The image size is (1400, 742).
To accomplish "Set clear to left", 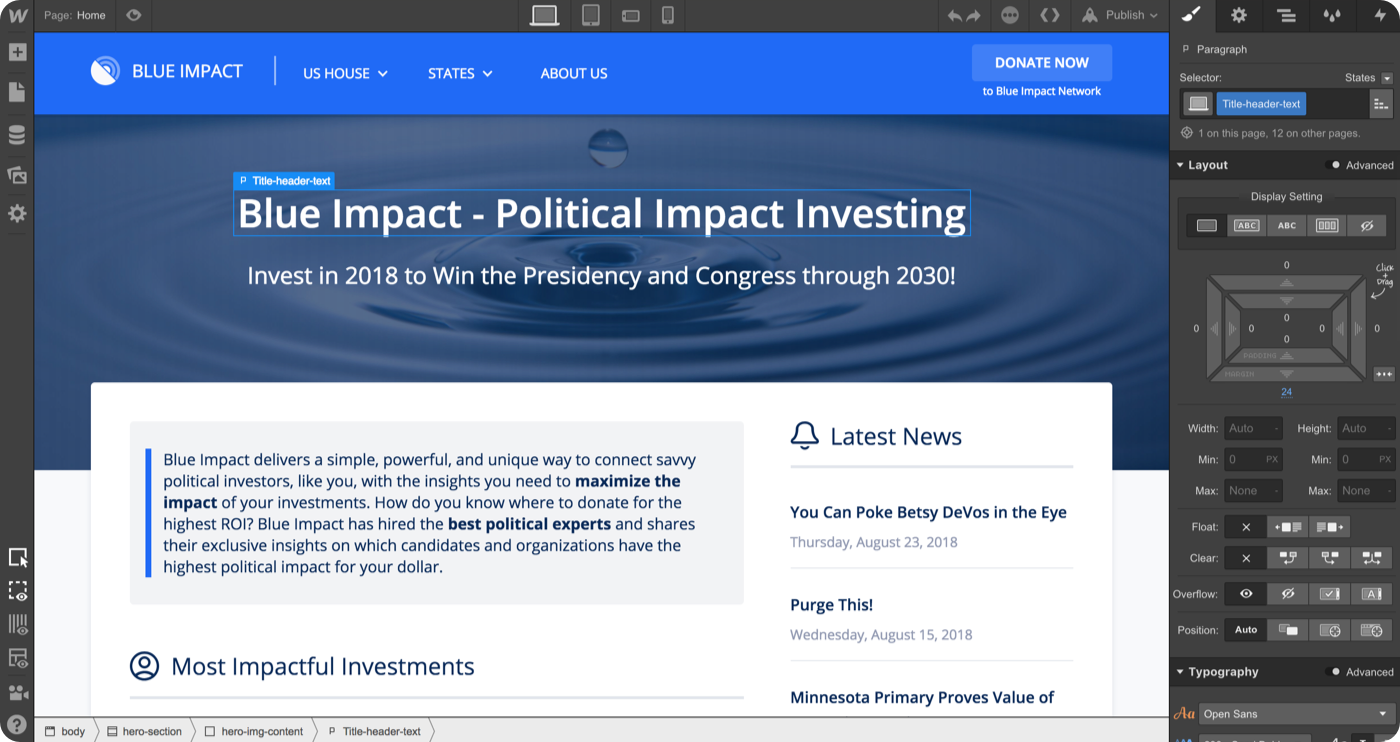I will click(1288, 558).
